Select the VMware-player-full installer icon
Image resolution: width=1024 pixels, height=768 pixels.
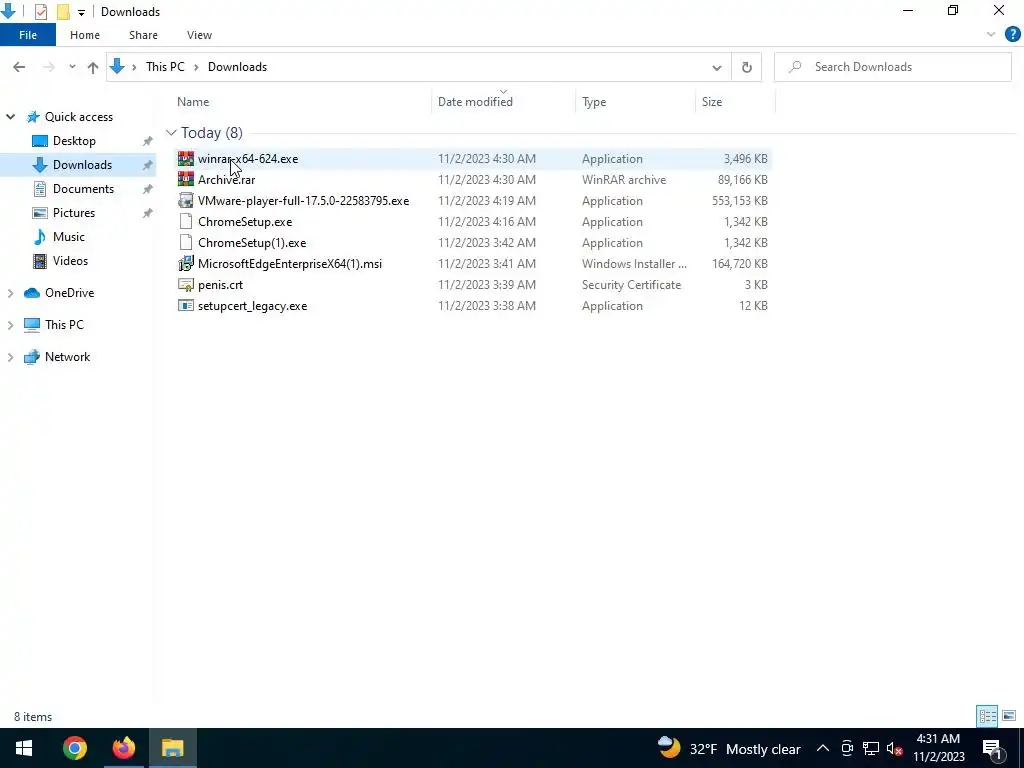tap(185, 200)
